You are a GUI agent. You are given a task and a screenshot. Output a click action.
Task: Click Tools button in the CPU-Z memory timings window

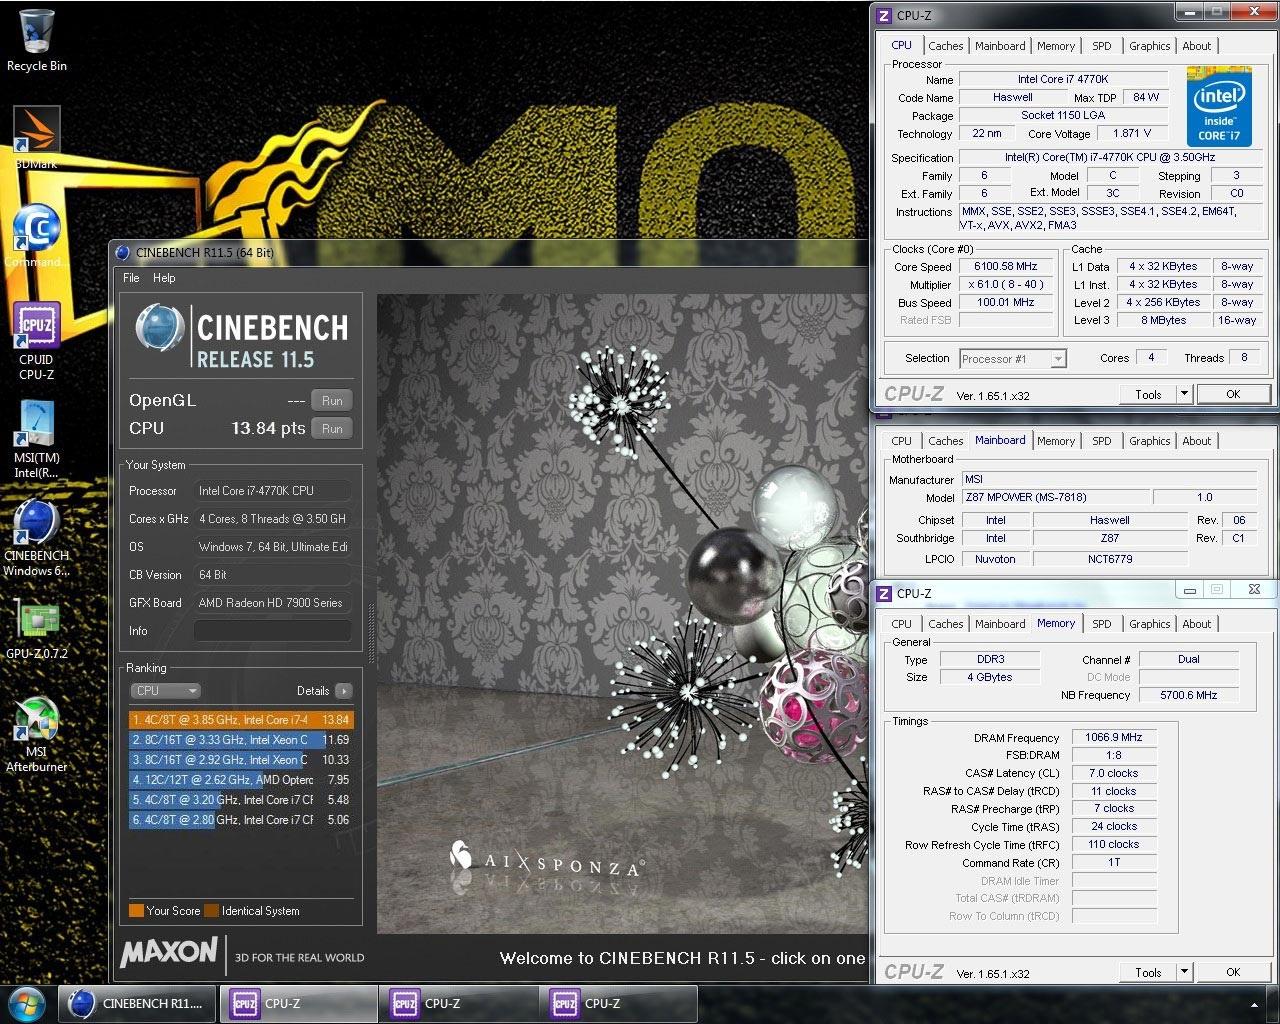[x=1148, y=972]
